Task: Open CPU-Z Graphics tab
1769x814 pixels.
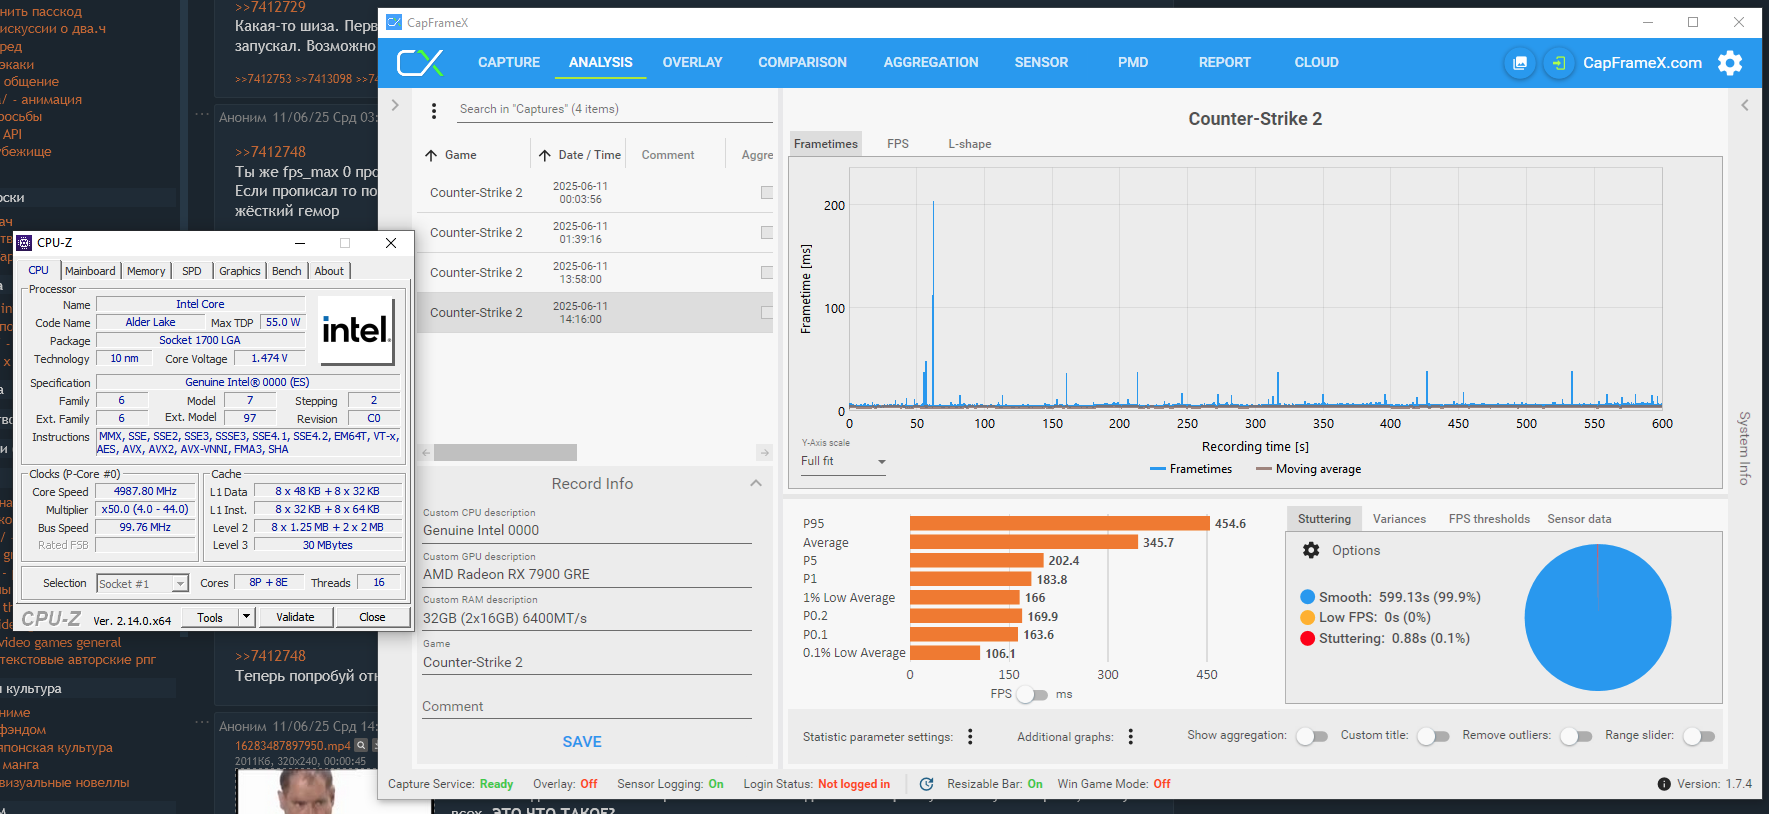Action: [240, 271]
